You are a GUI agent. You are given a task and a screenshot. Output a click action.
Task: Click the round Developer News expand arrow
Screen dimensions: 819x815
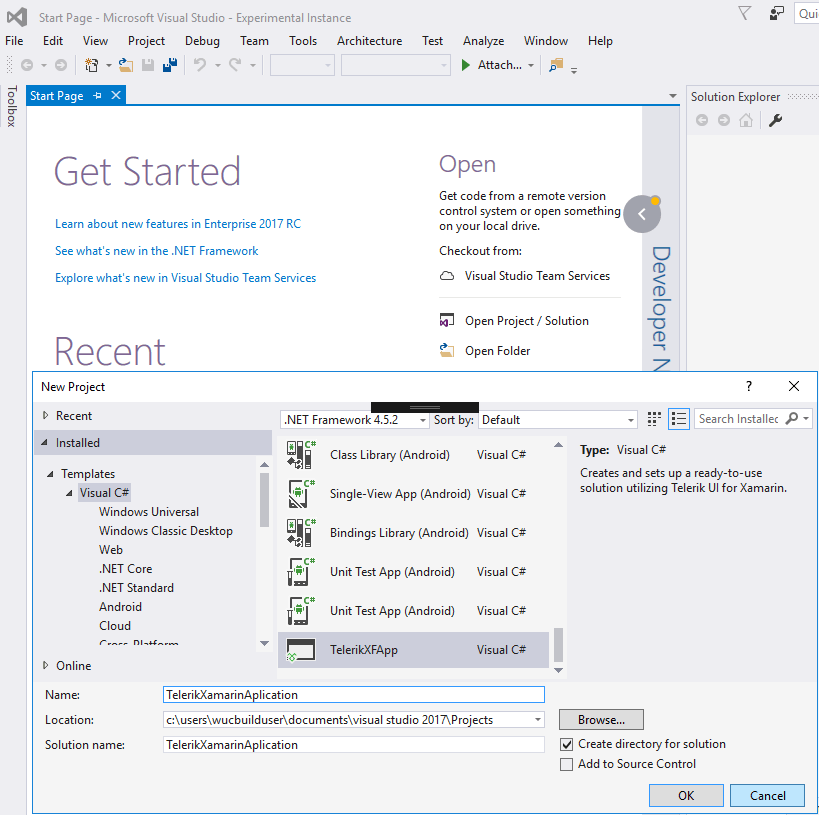click(642, 213)
